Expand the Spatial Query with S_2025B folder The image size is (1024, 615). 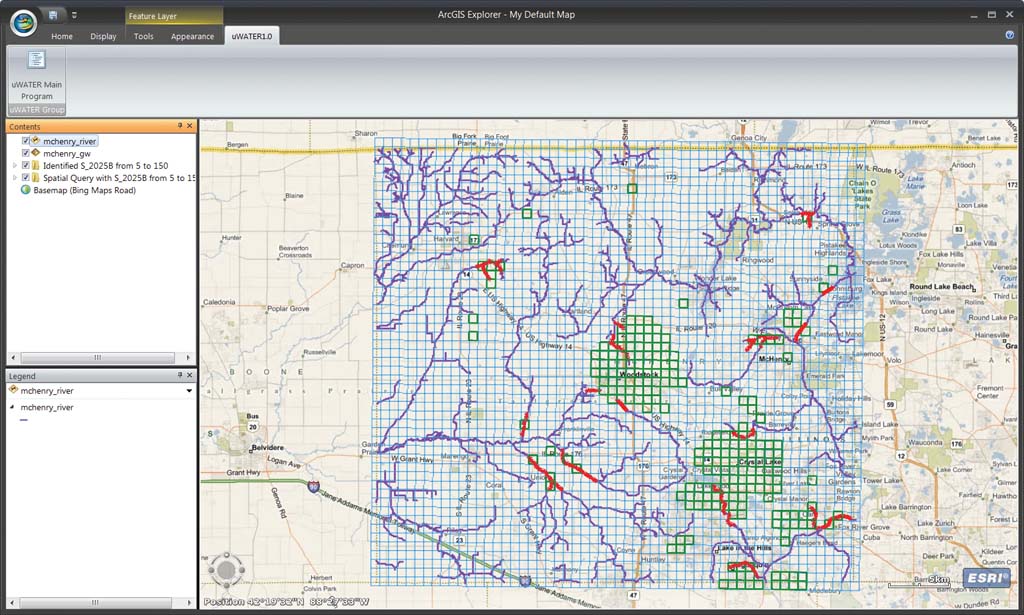pyautogui.click(x=15, y=178)
